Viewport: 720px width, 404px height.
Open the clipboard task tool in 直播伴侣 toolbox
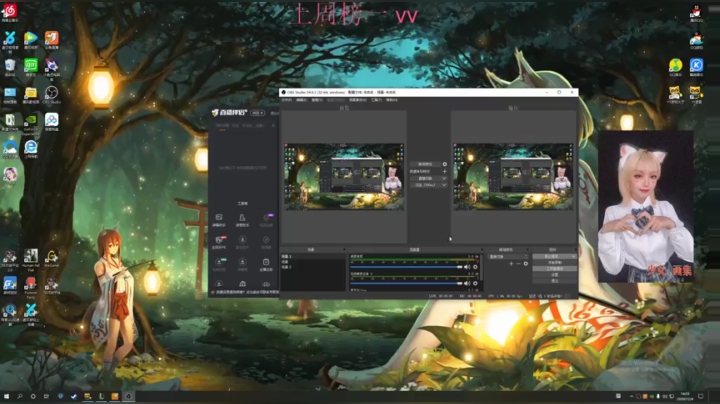(266, 264)
